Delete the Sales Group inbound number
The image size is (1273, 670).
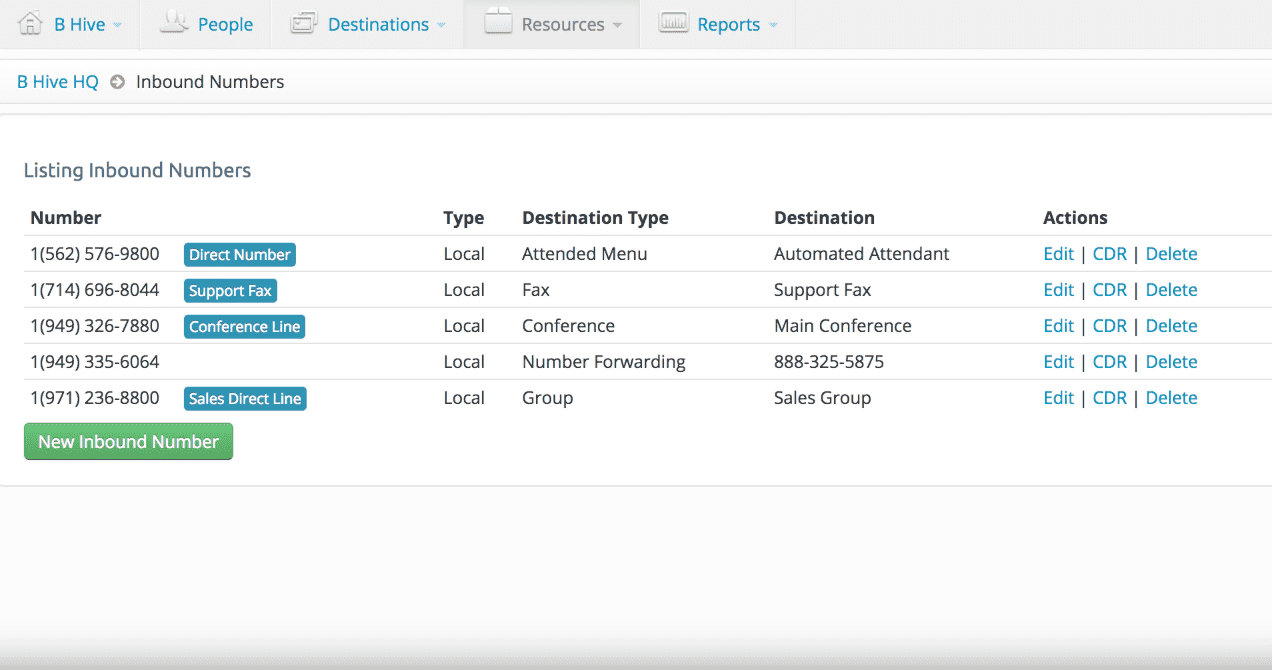(1171, 398)
